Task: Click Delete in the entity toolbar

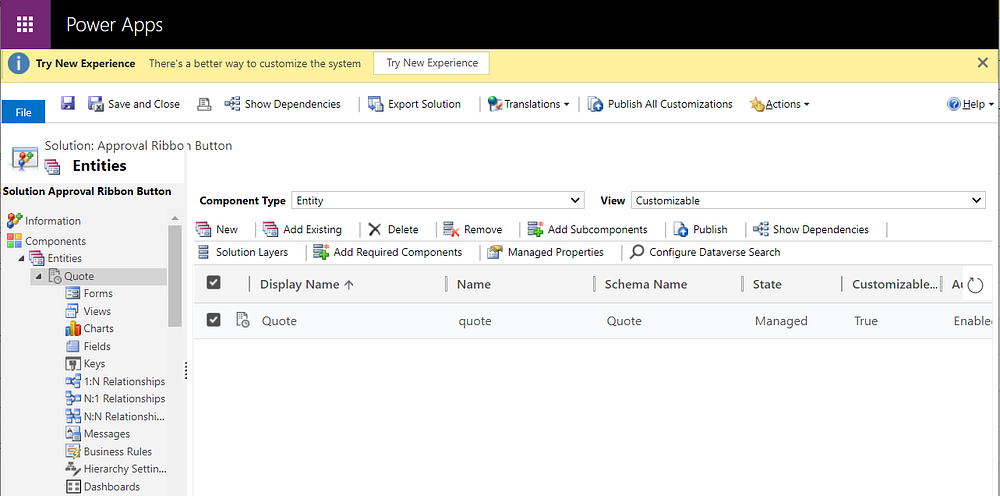Action: pos(393,229)
